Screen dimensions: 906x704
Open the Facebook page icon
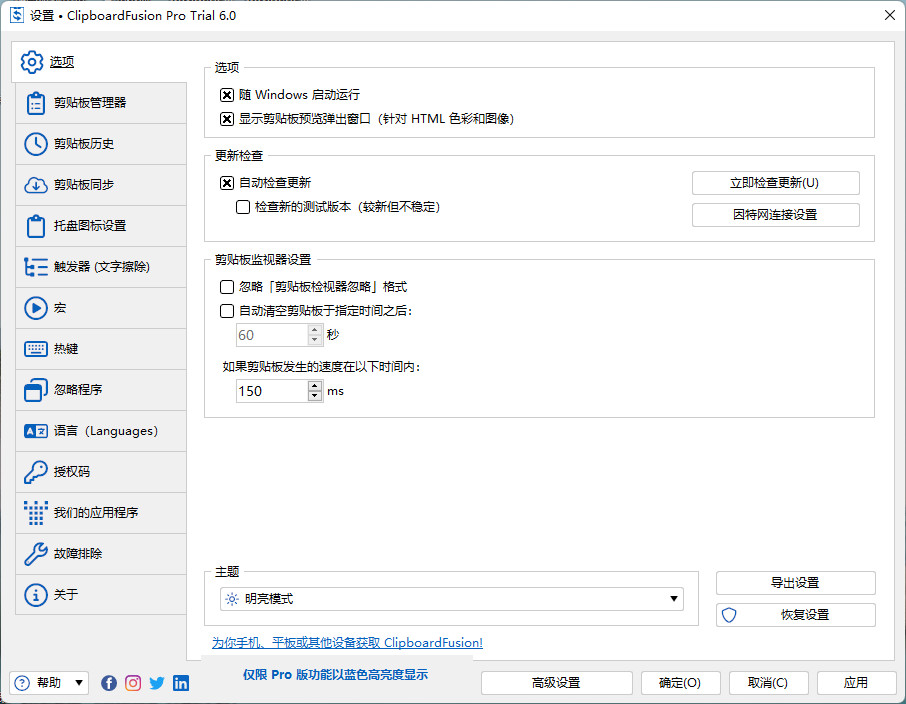[109, 683]
